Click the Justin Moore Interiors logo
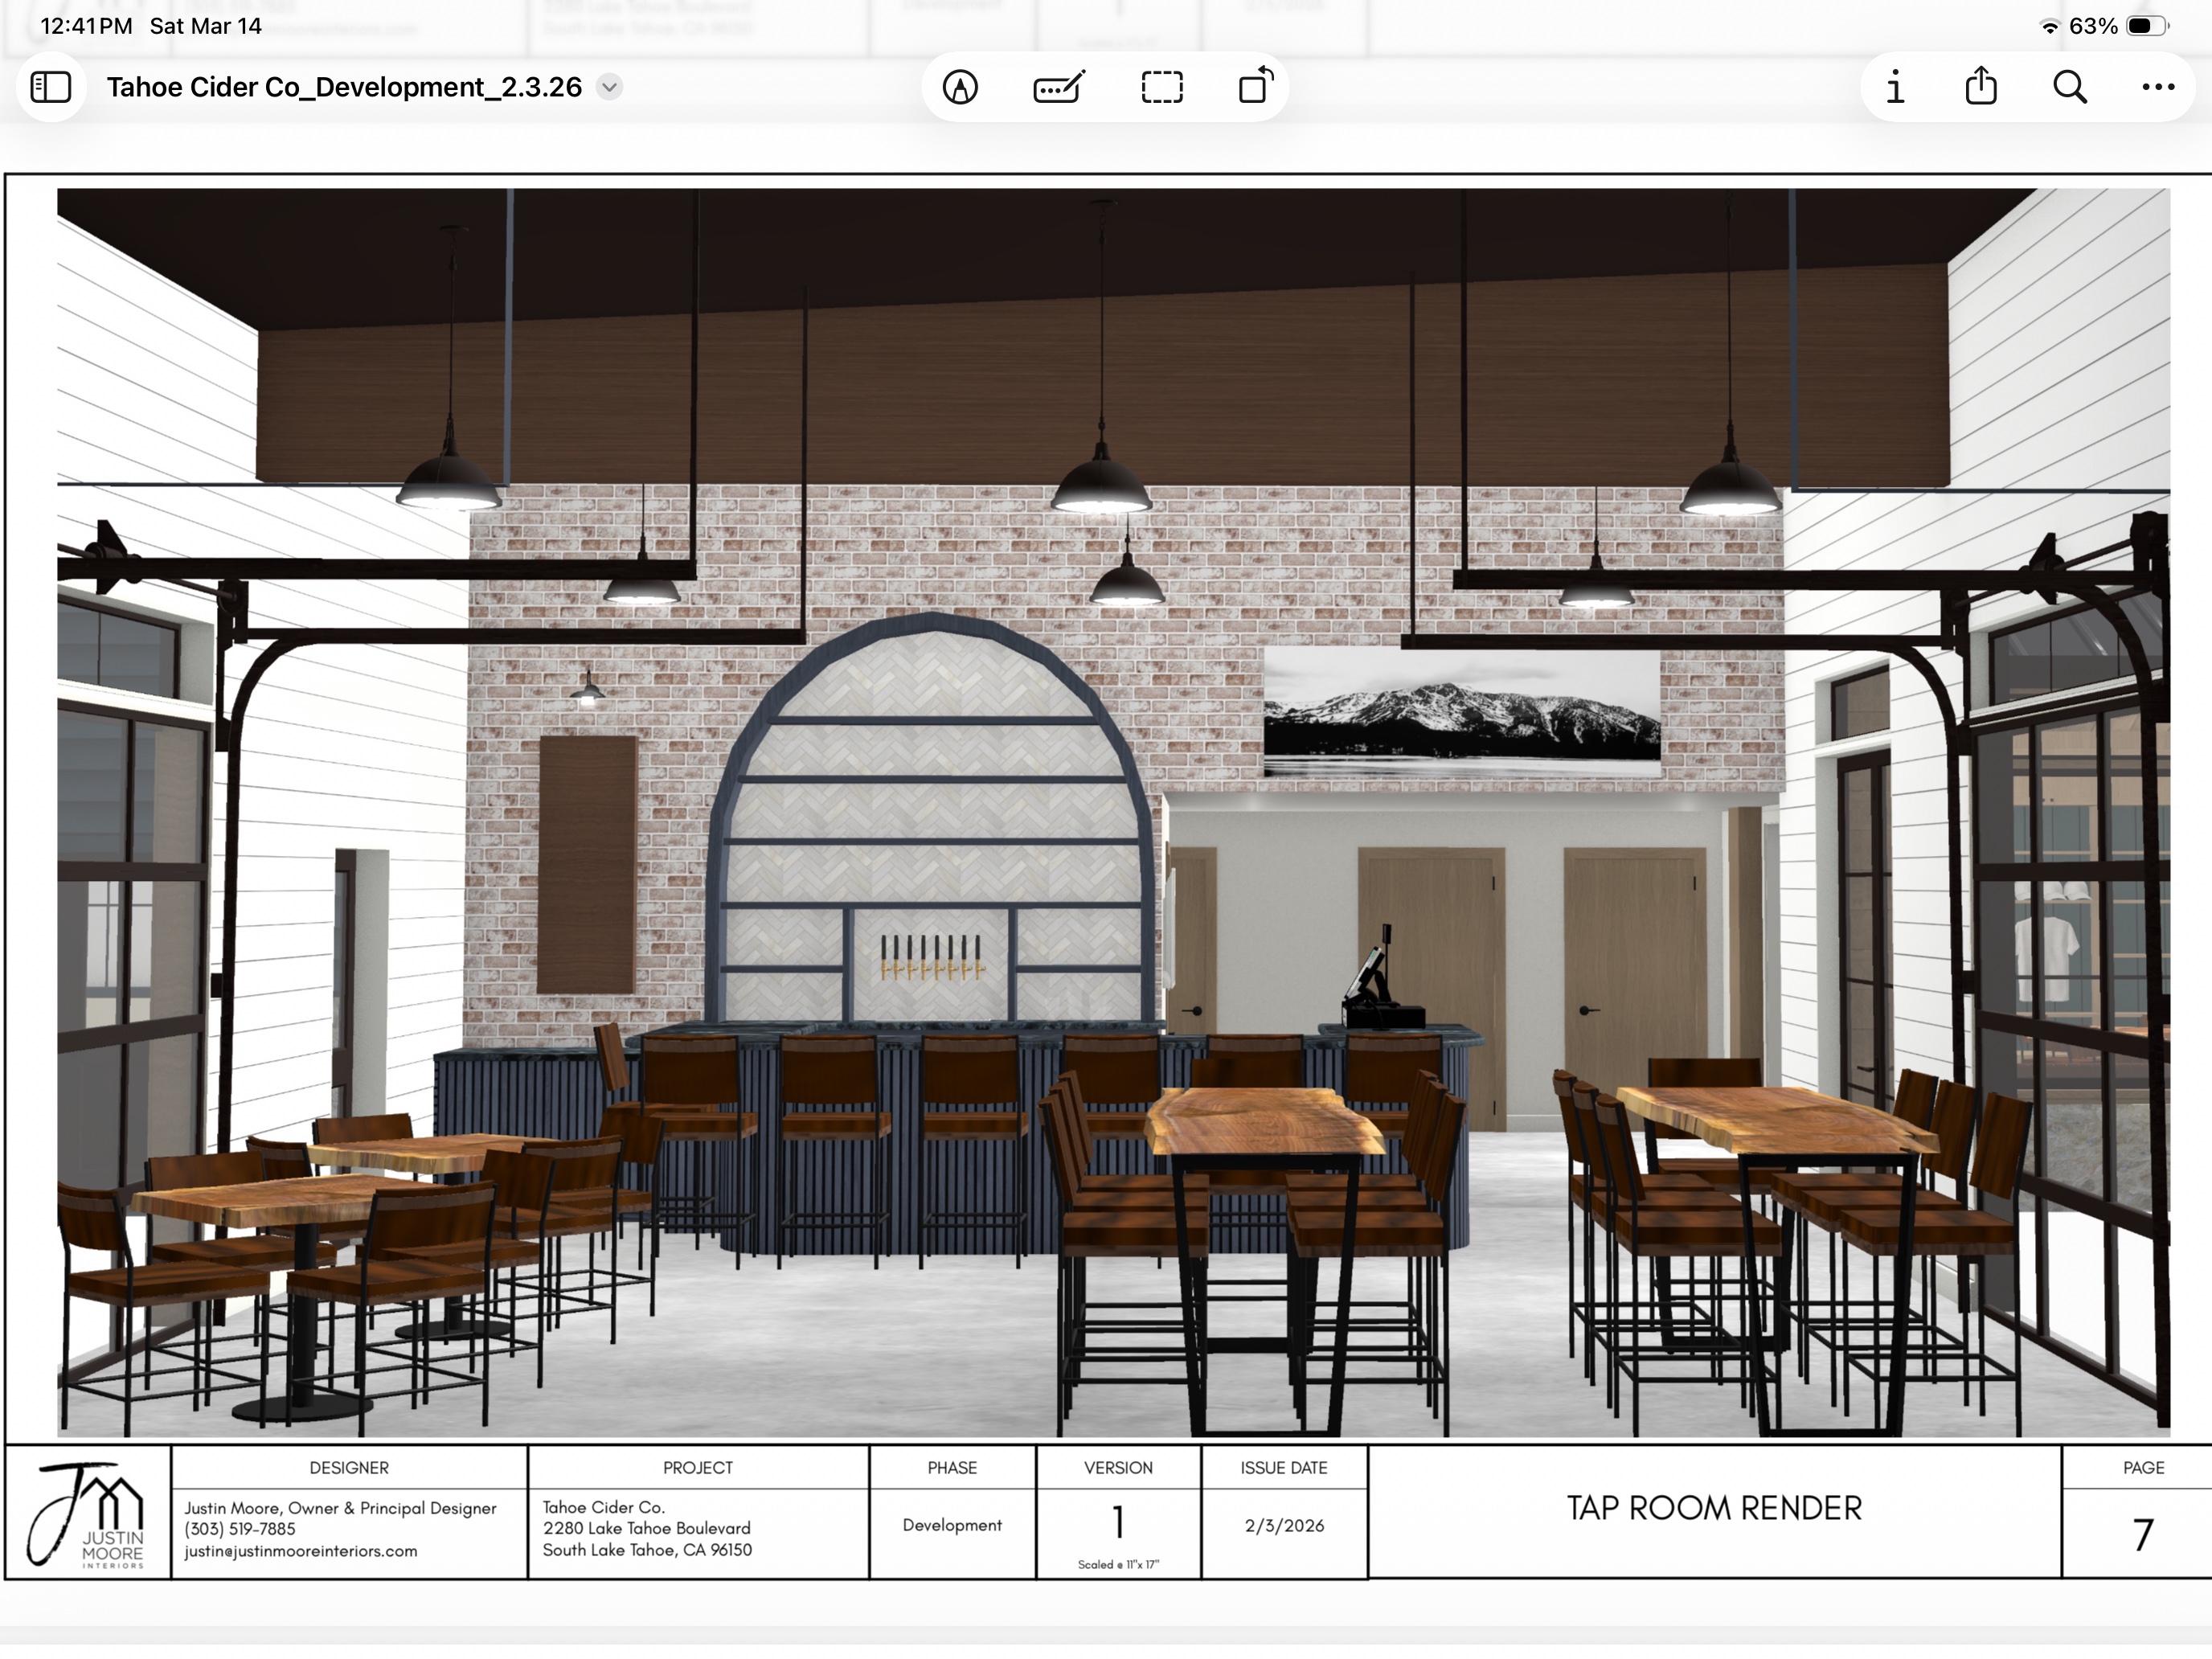Screen dimensions: 2212x1659 coord(88,1513)
